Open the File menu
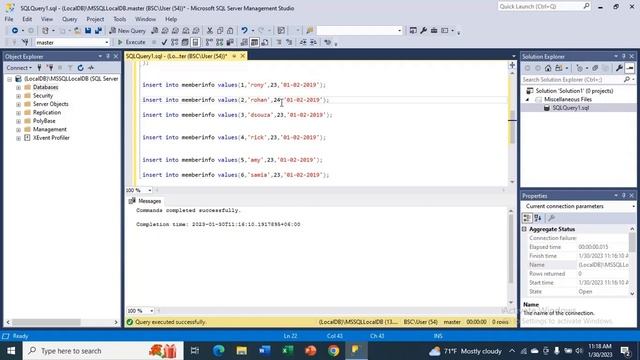Viewport: 640px width, 360px height. pyautogui.click(x=9, y=19)
